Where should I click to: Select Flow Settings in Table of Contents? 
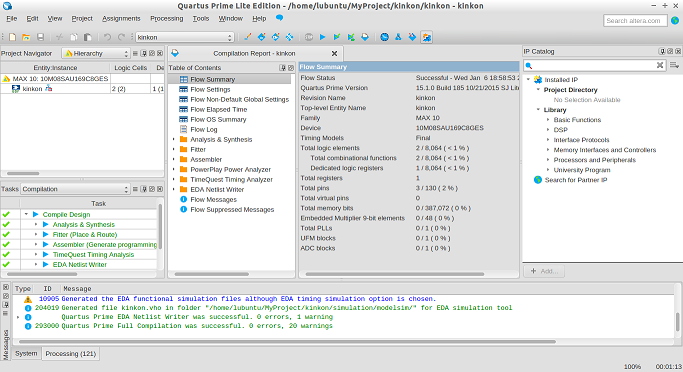coord(210,89)
